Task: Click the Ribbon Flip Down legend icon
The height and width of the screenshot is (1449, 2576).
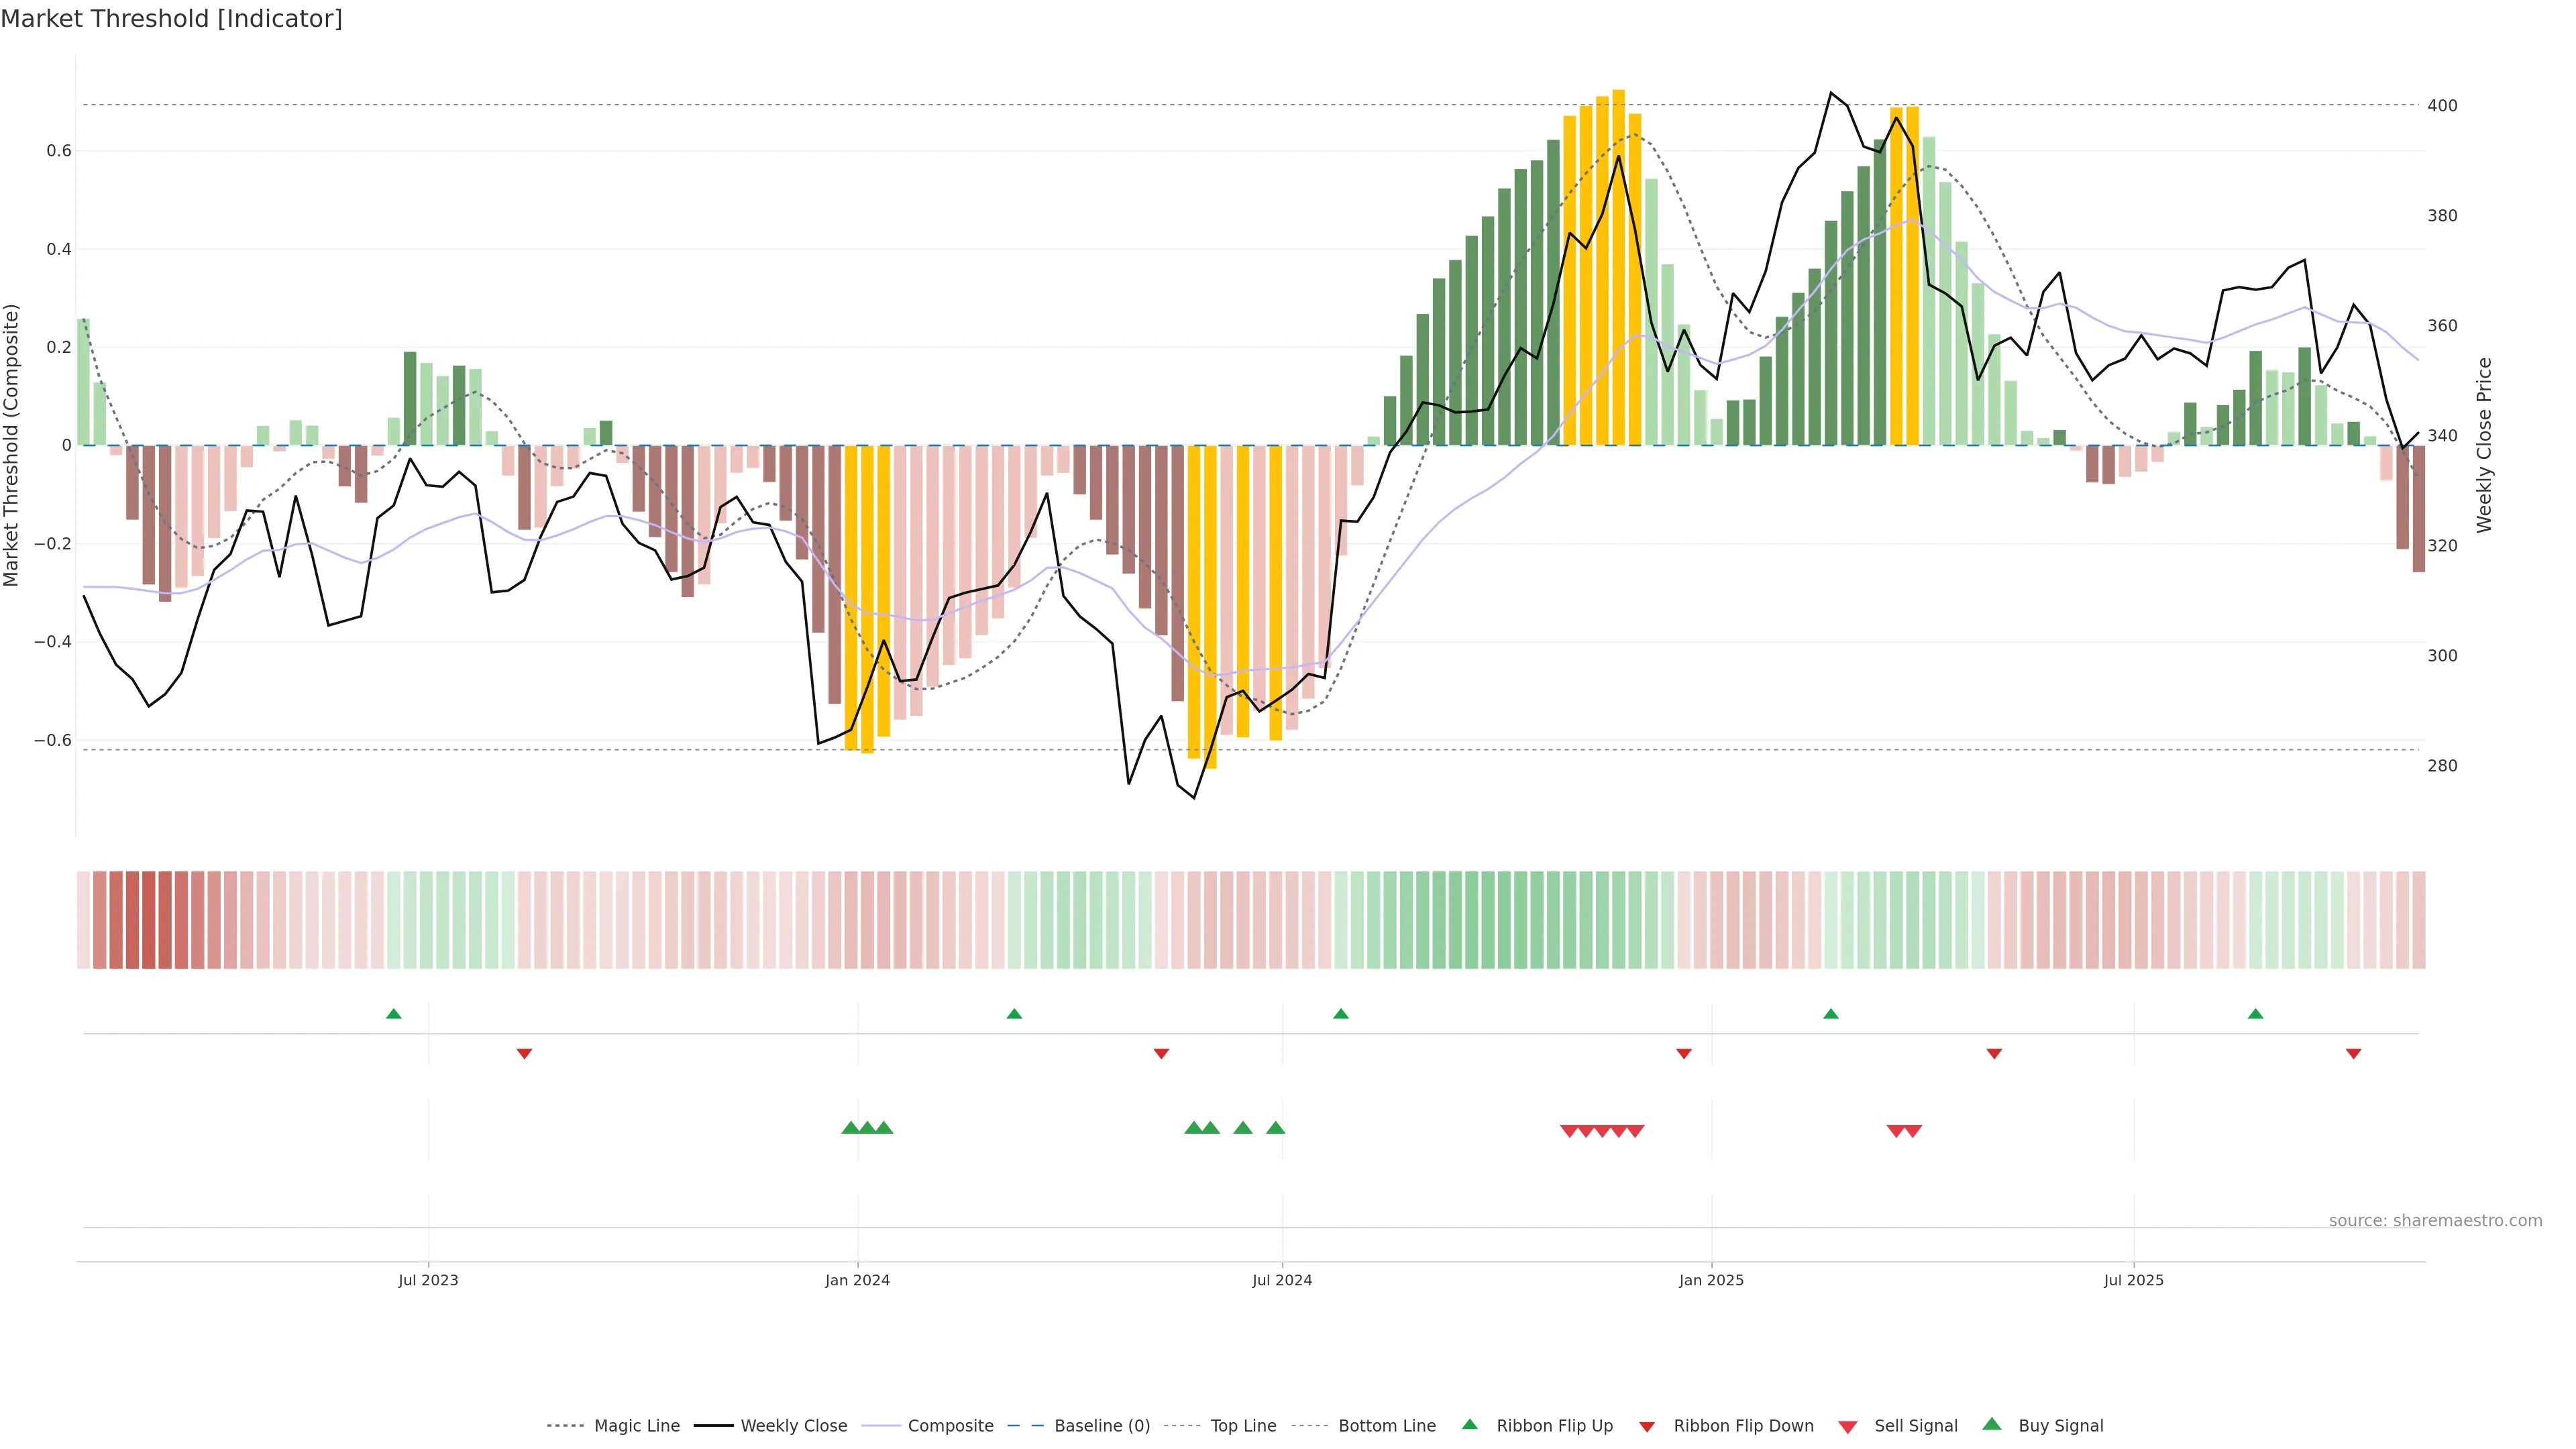Action: [1647, 1426]
